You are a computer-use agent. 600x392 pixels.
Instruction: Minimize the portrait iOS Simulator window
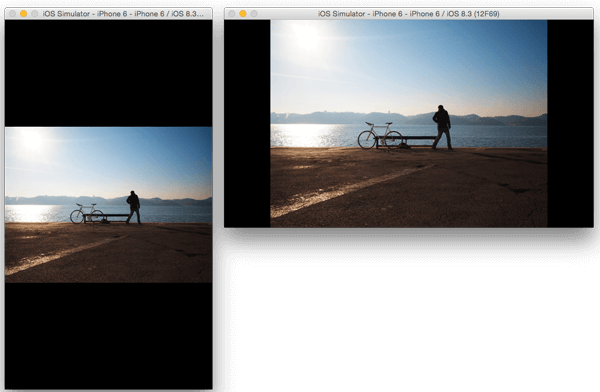pyautogui.click(x=23, y=14)
